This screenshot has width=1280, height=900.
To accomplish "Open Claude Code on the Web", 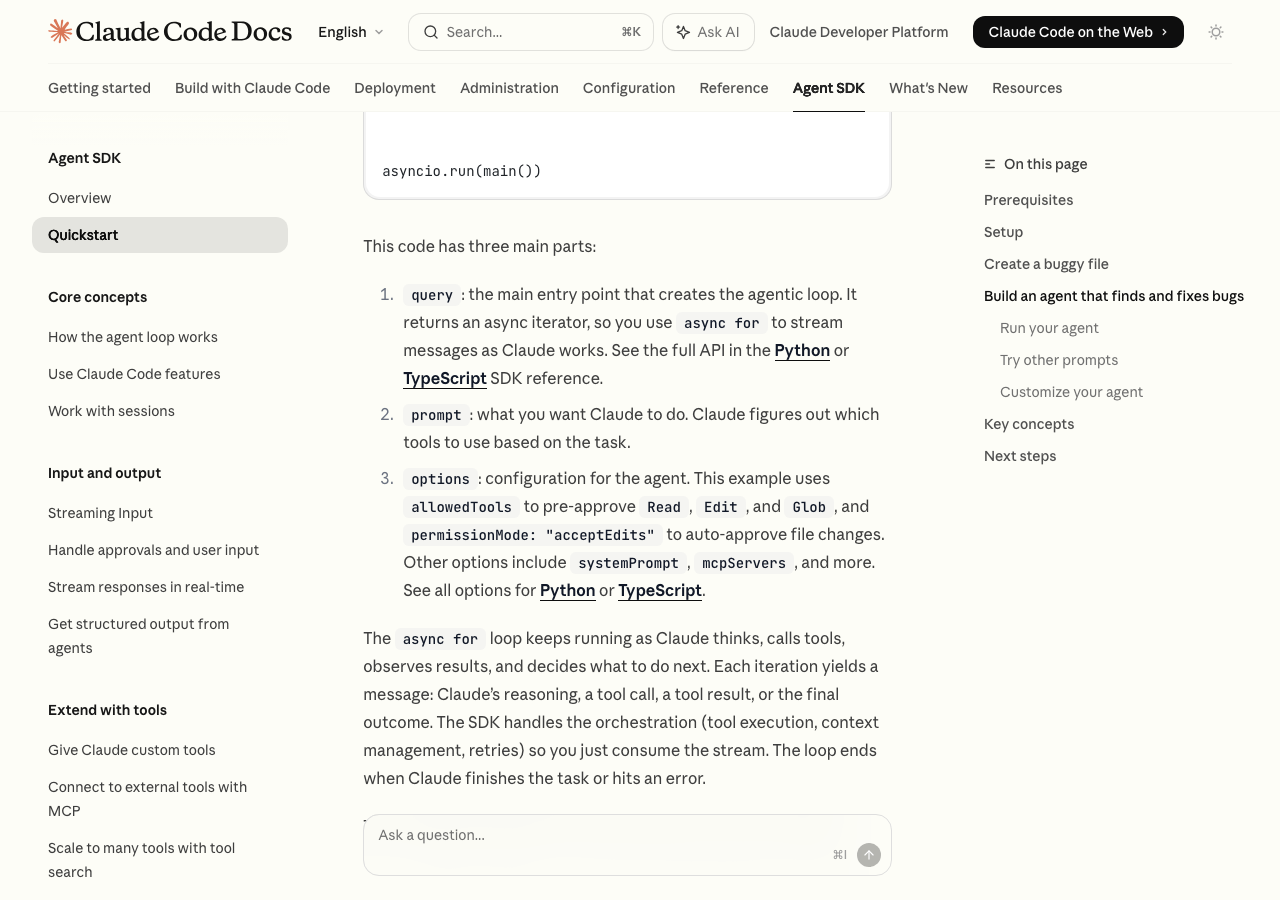I will (x=1077, y=32).
